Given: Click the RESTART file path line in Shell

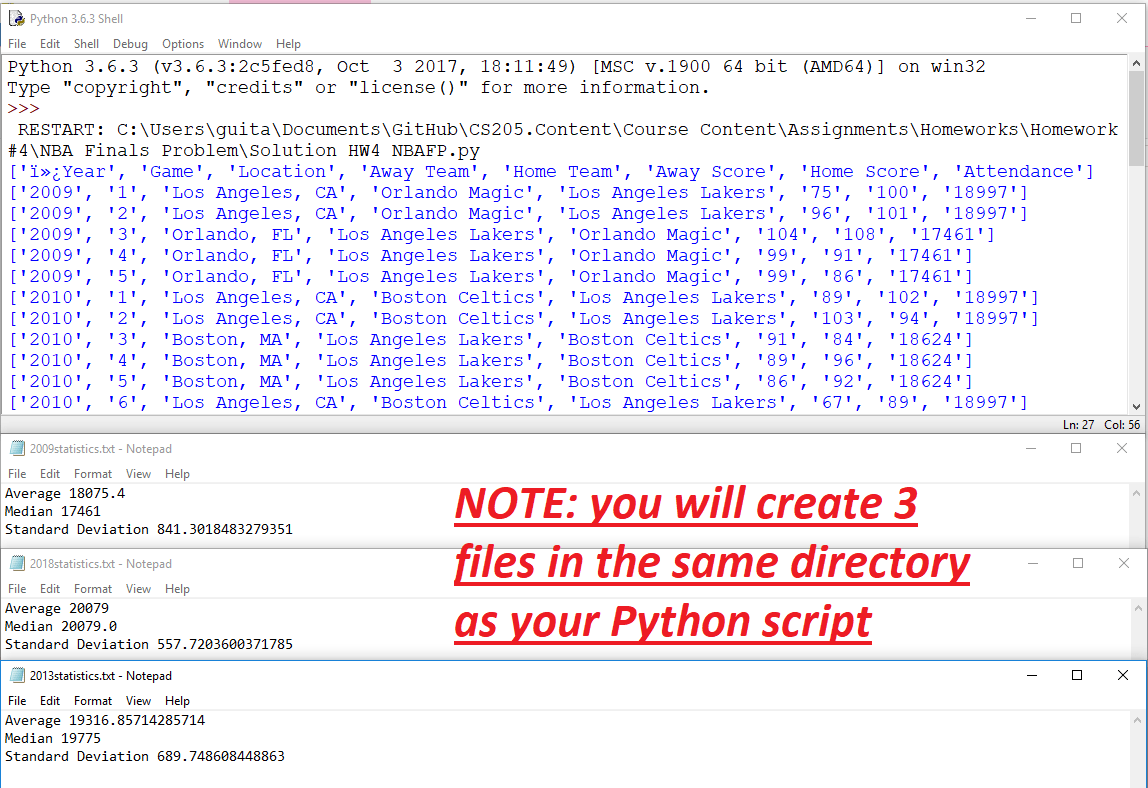Looking at the screenshot, I should (562, 140).
